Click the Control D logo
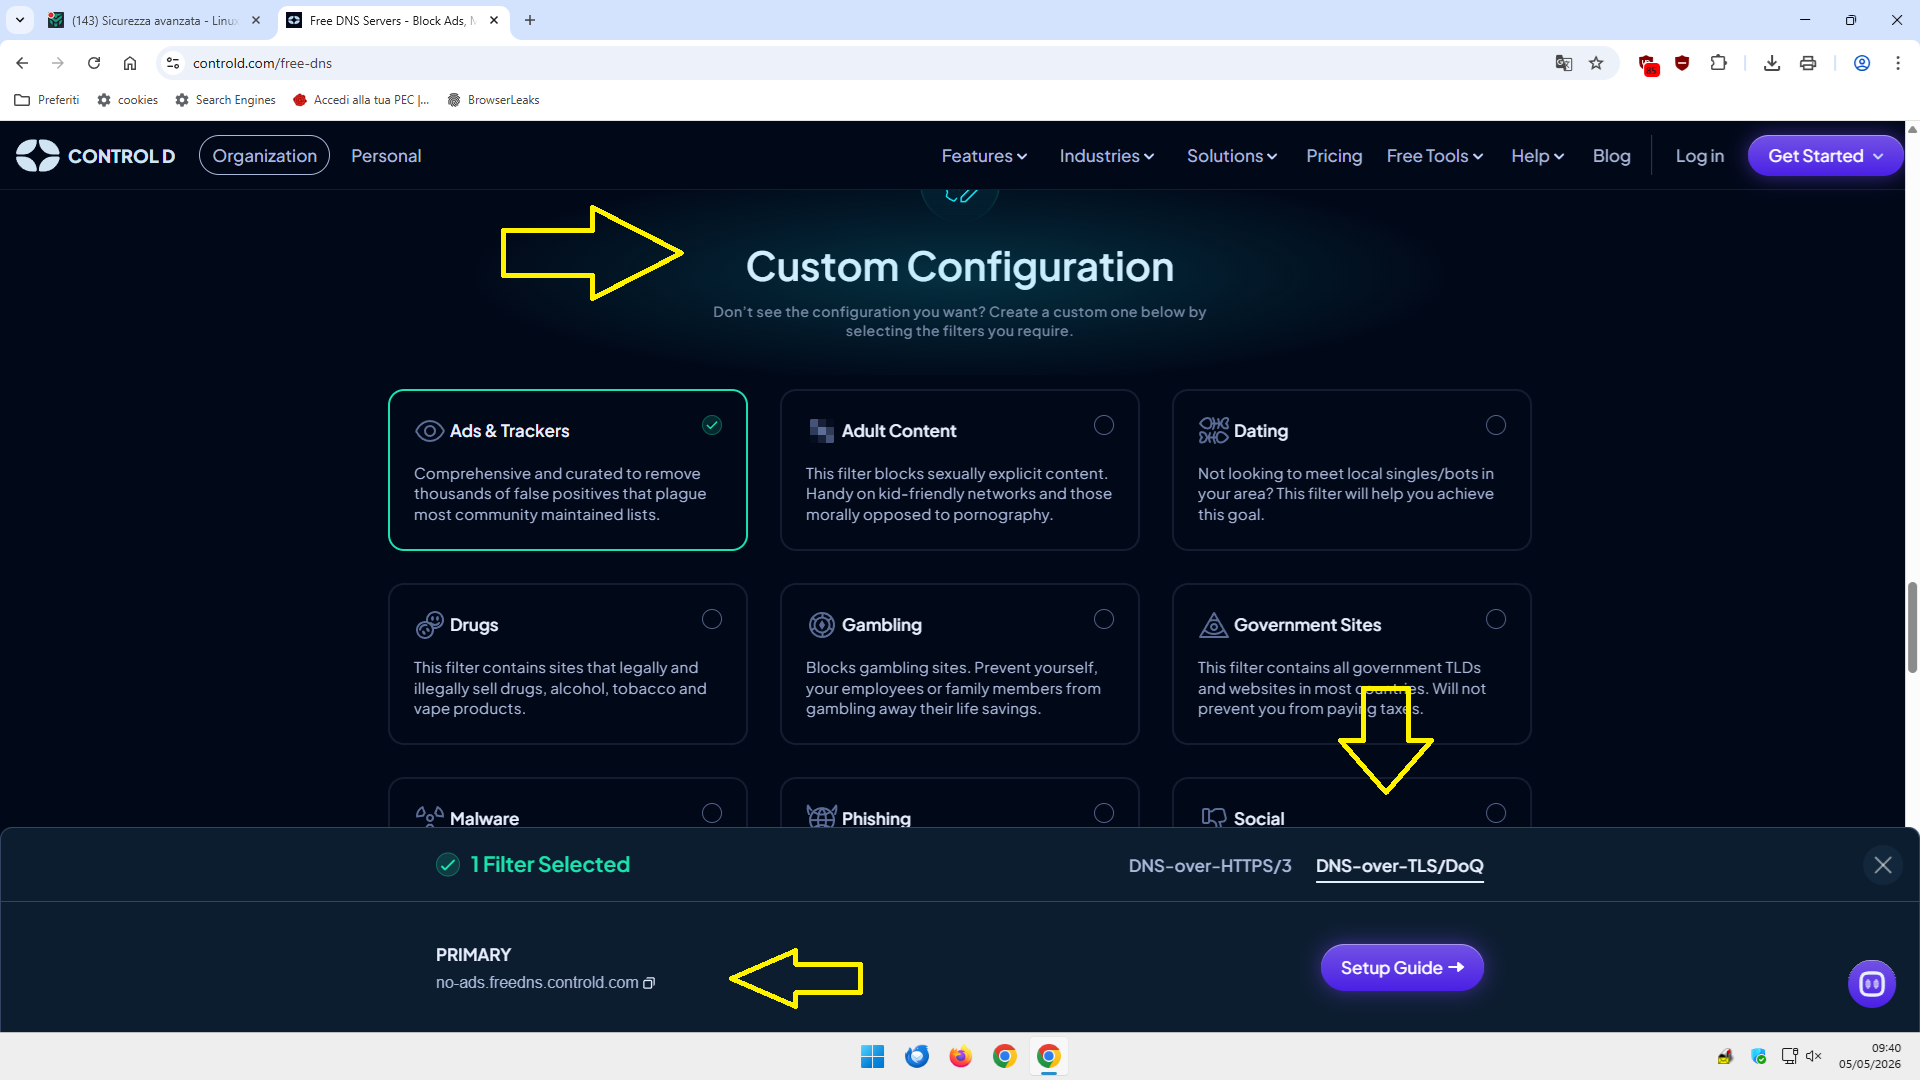This screenshot has width=1920, height=1080. 96,156
